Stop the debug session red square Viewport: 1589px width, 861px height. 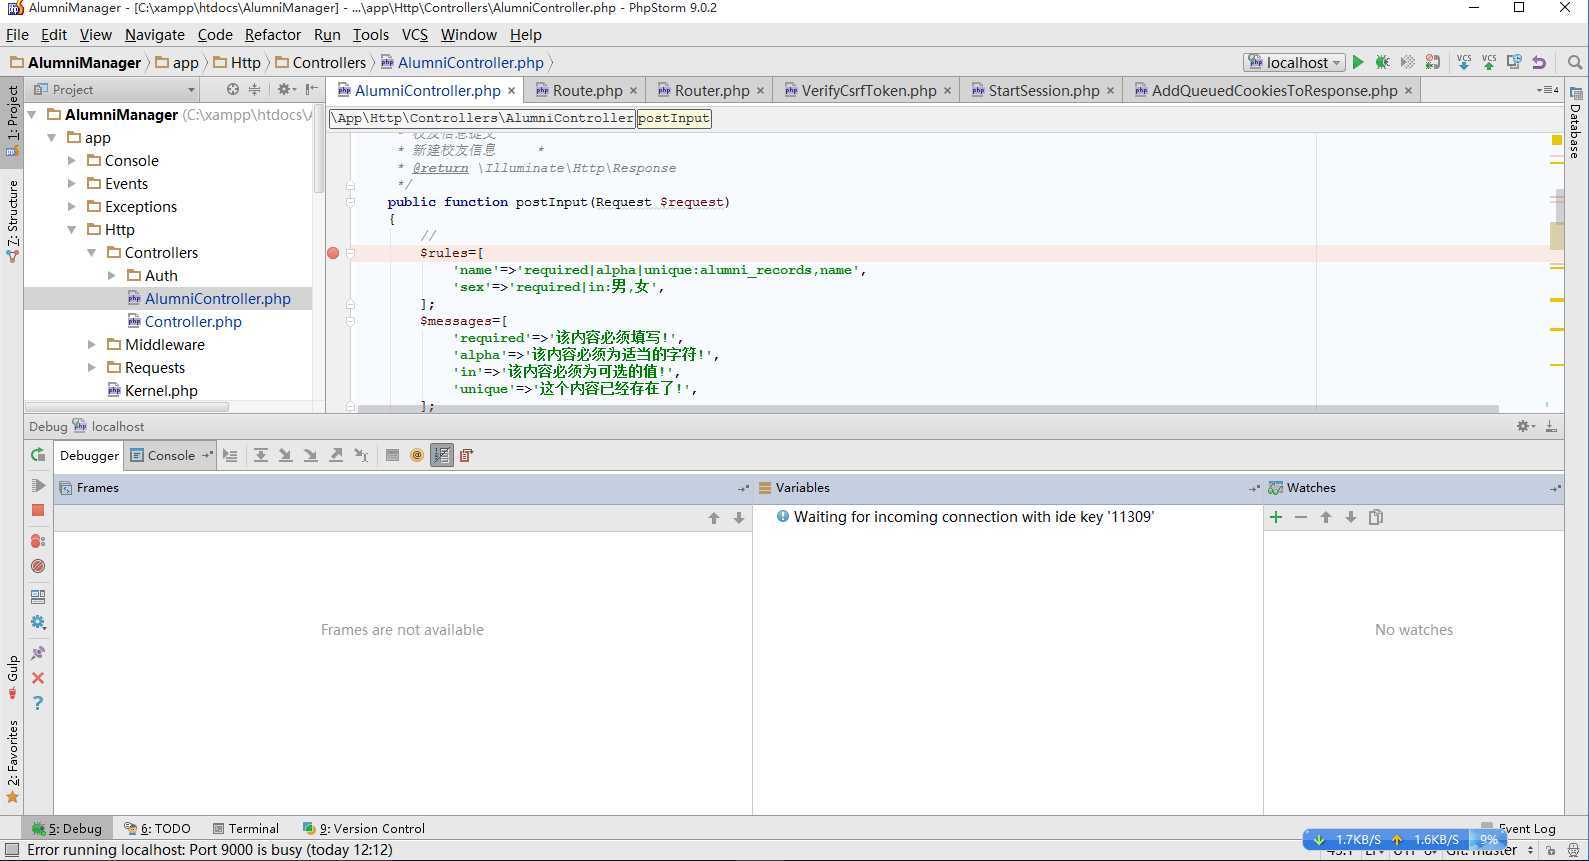(x=38, y=510)
